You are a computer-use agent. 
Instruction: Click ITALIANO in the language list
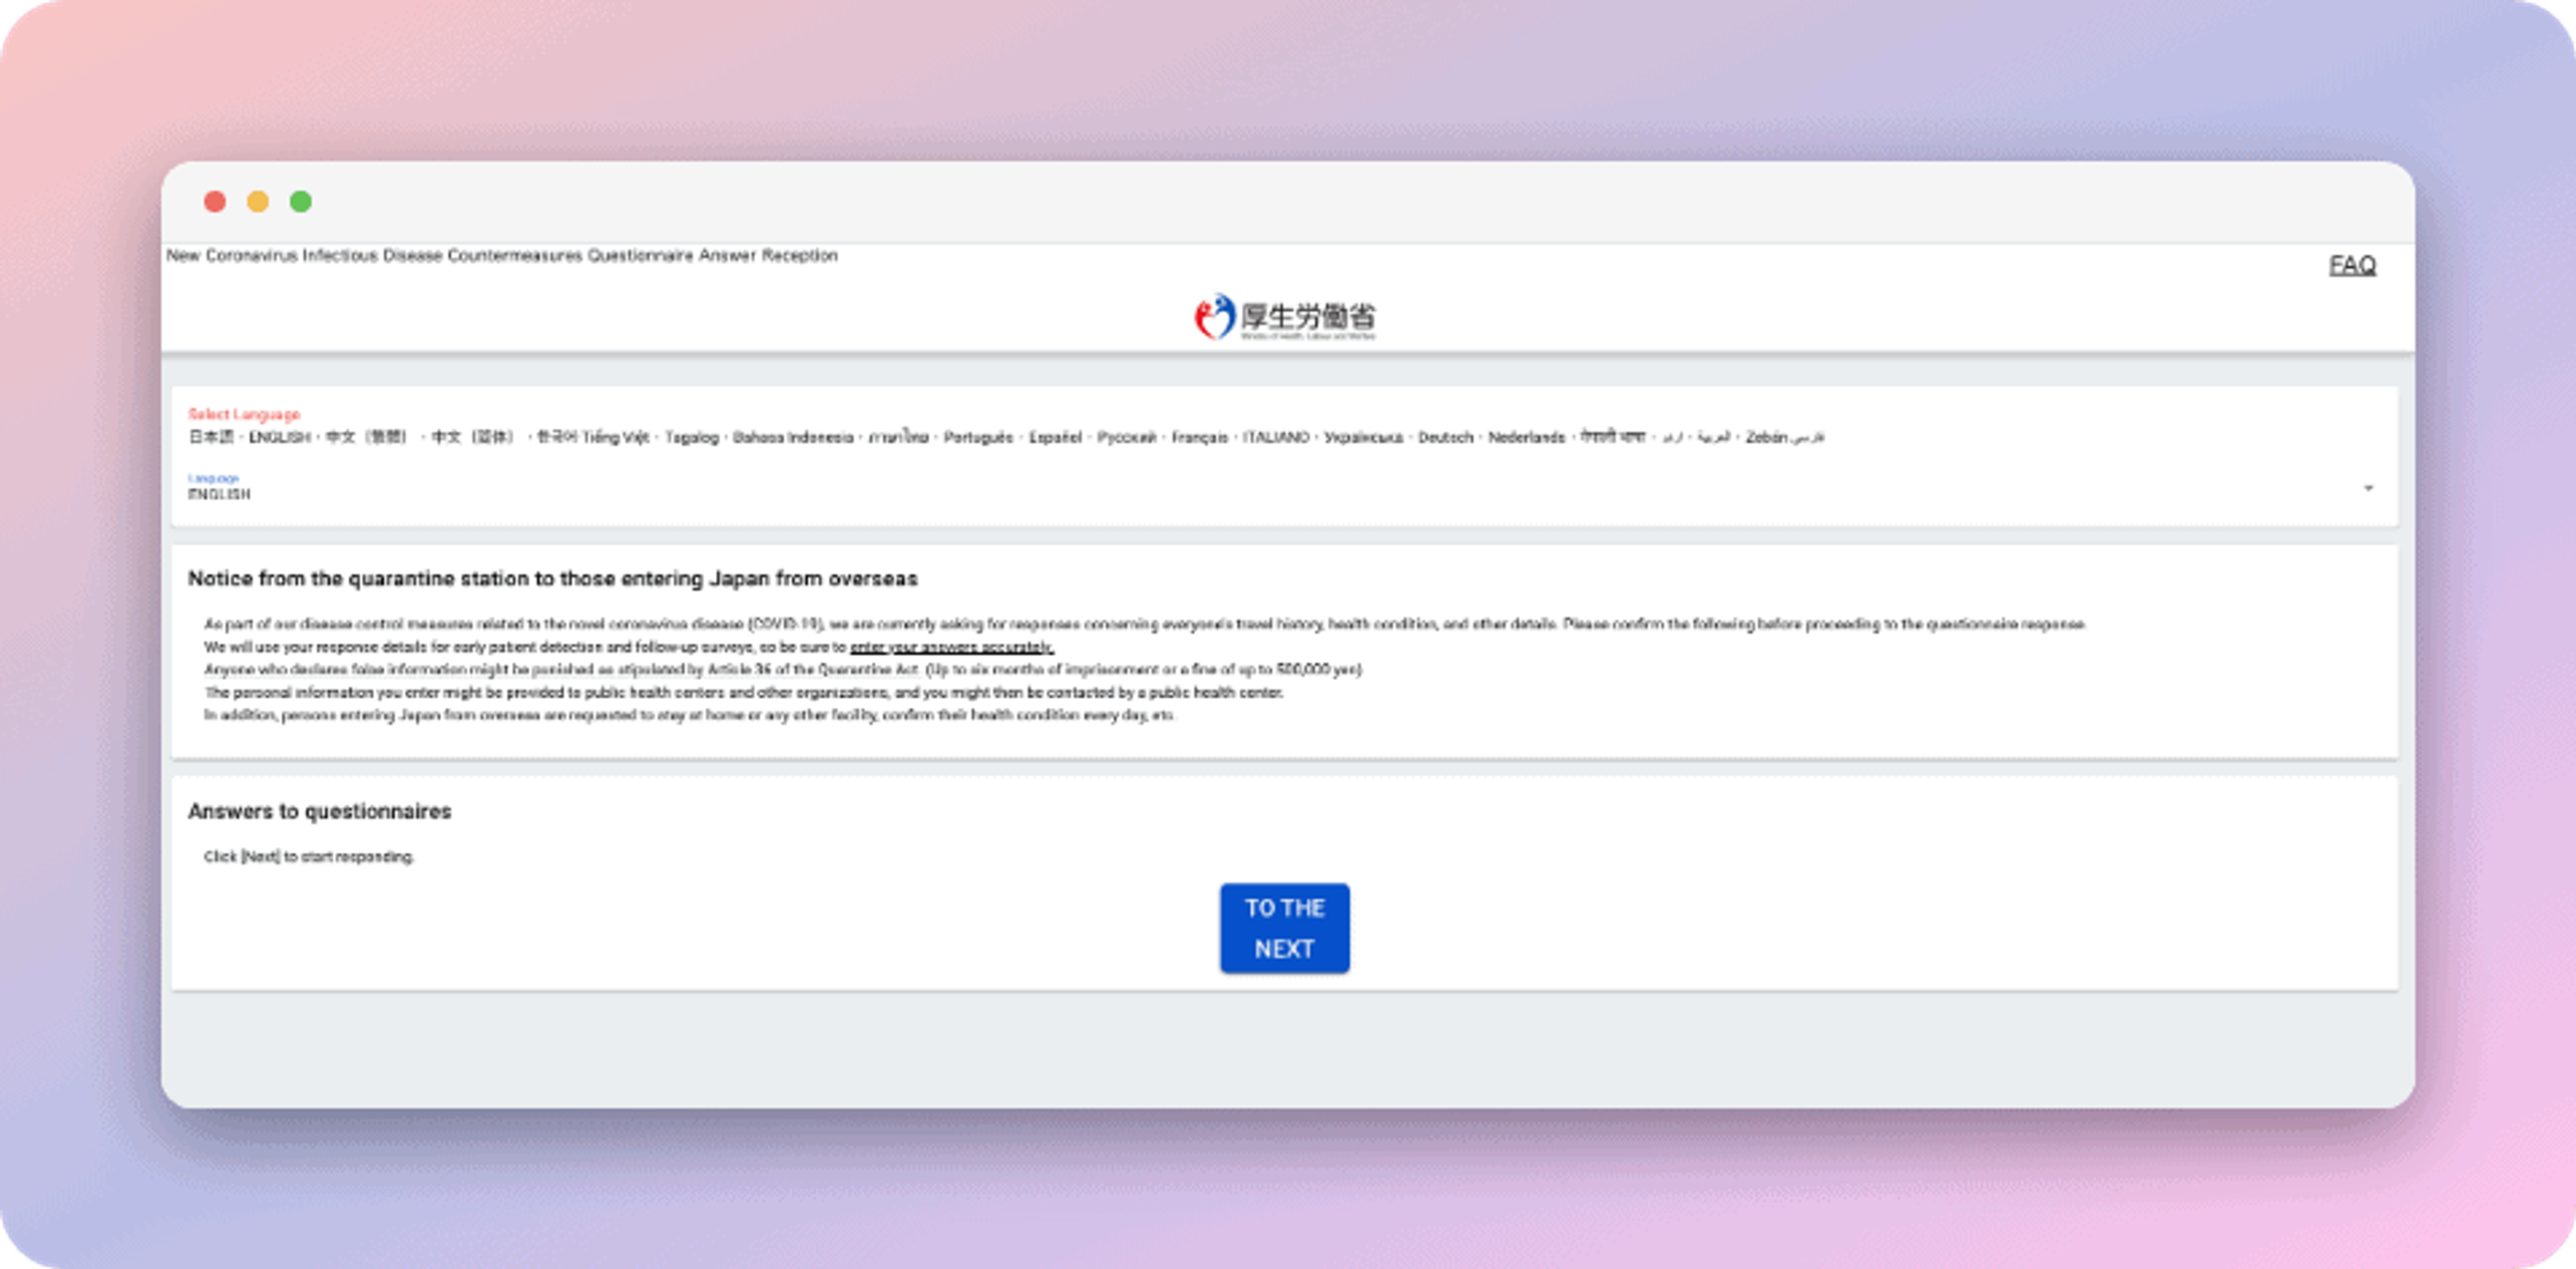[x=1276, y=437]
